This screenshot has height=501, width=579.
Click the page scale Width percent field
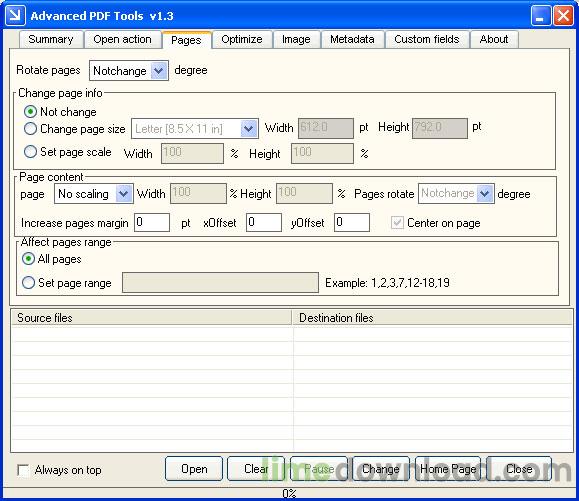192,153
